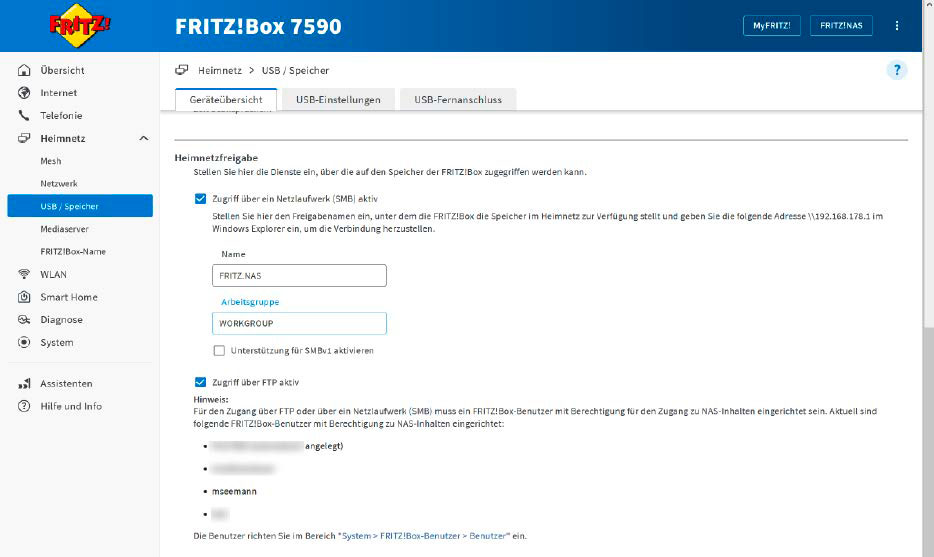Click the WLAN wifi icon
The width and height of the screenshot is (934, 557).
tap(24, 274)
